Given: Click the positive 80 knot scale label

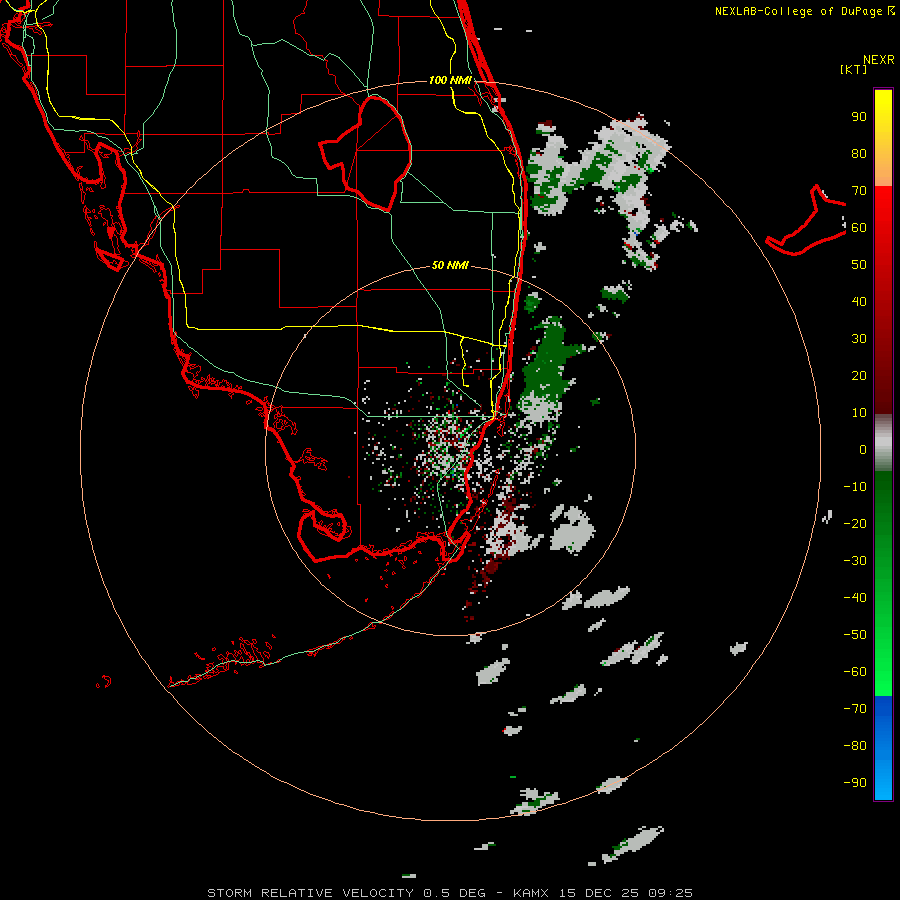Looking at the screenshot, I should [x=859, y=153].
